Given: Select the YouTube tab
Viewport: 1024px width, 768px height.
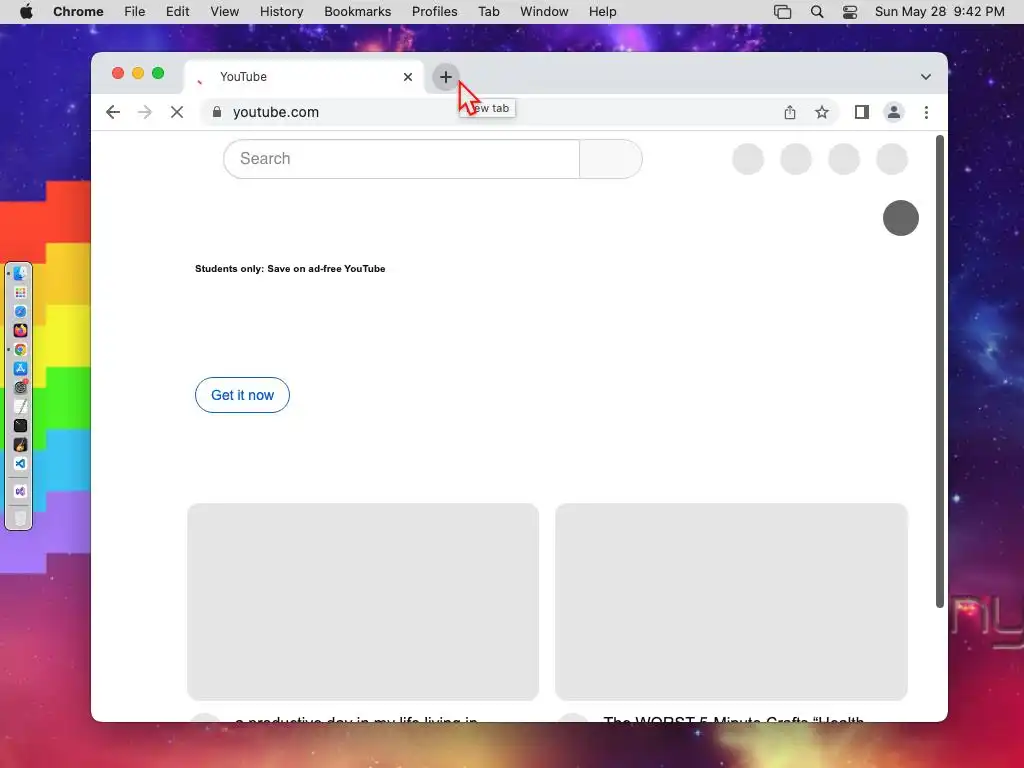Looking at the screenshot, I should 305,77.
